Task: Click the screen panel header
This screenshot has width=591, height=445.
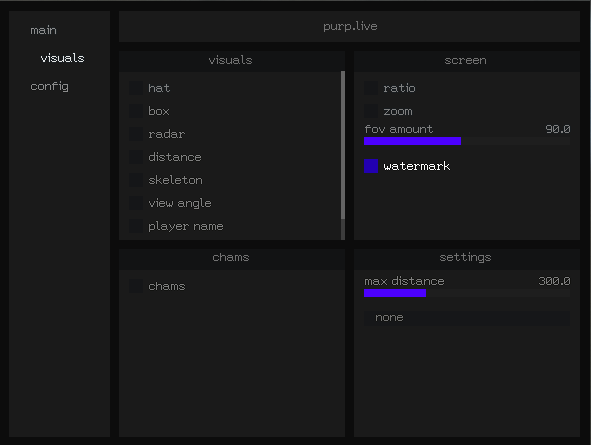Action: (467, 61)
